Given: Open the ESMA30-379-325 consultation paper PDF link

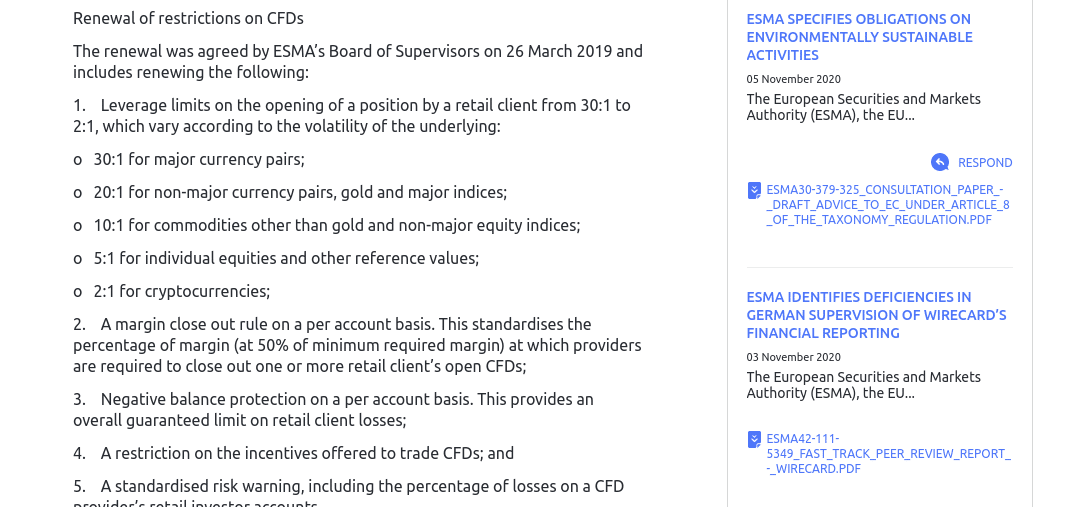Looking at the screenshot, I should [x=887, y=204].
